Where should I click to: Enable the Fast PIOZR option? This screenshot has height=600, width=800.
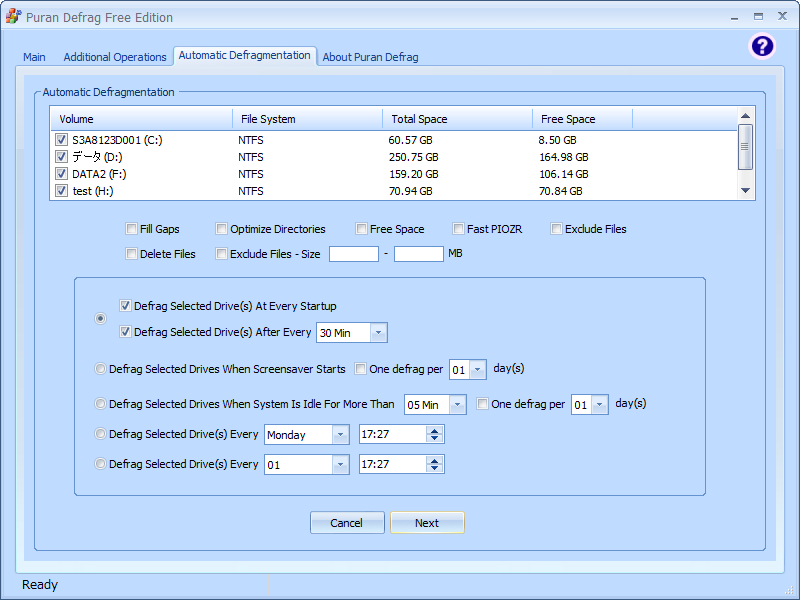(x=458, y=229)
